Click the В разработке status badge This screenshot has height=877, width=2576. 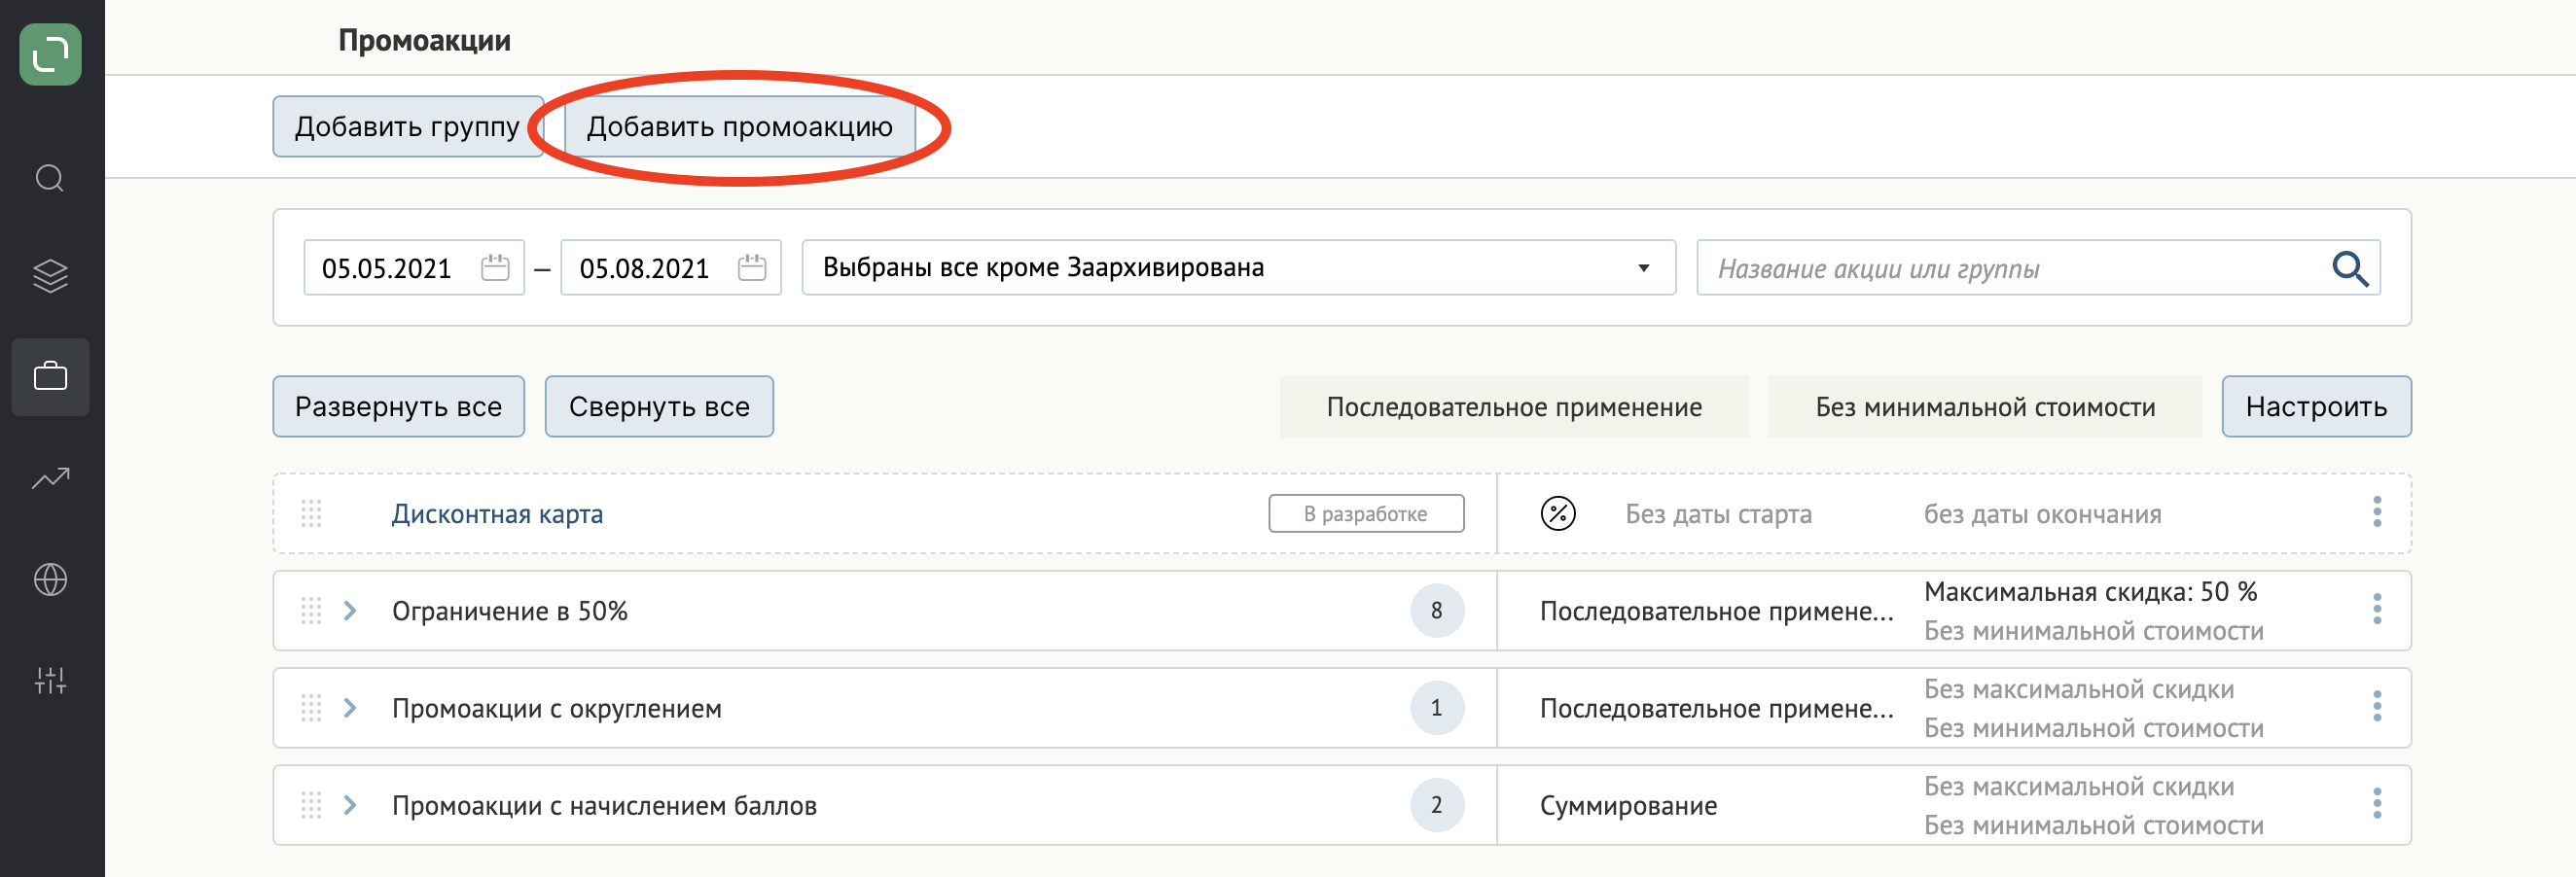point(1366,514)
